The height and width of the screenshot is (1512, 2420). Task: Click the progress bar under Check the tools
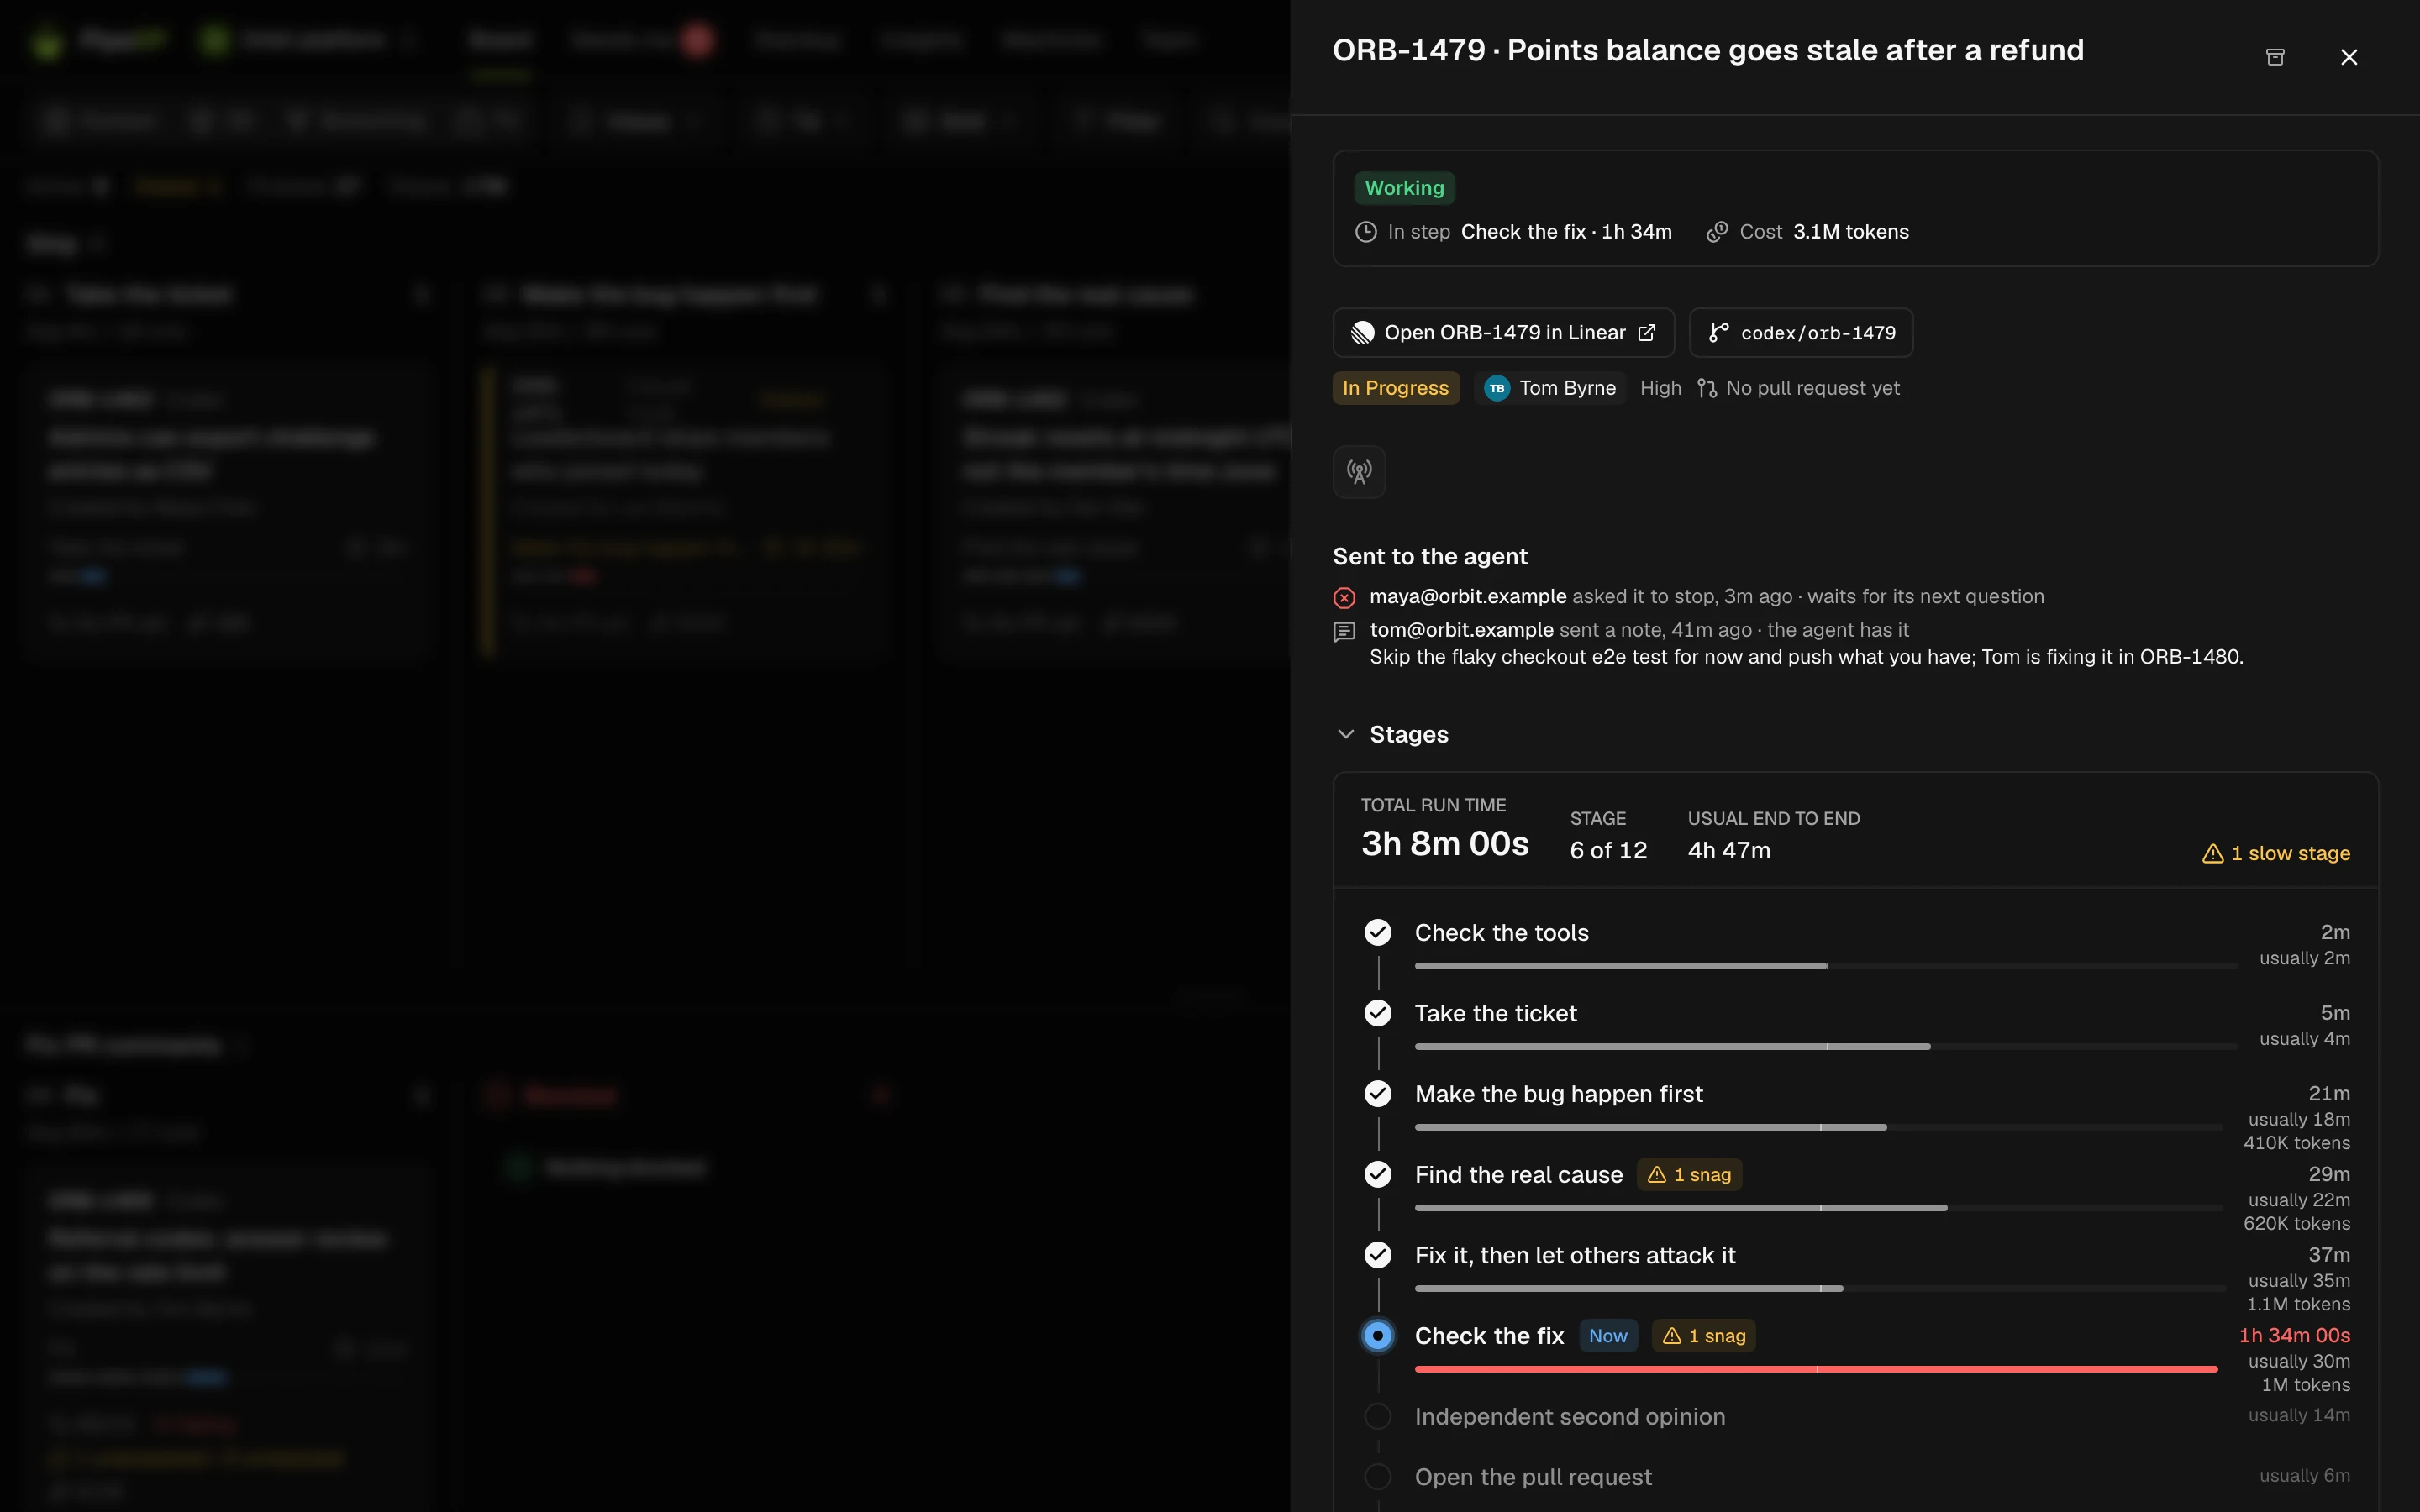point(1826,966)
